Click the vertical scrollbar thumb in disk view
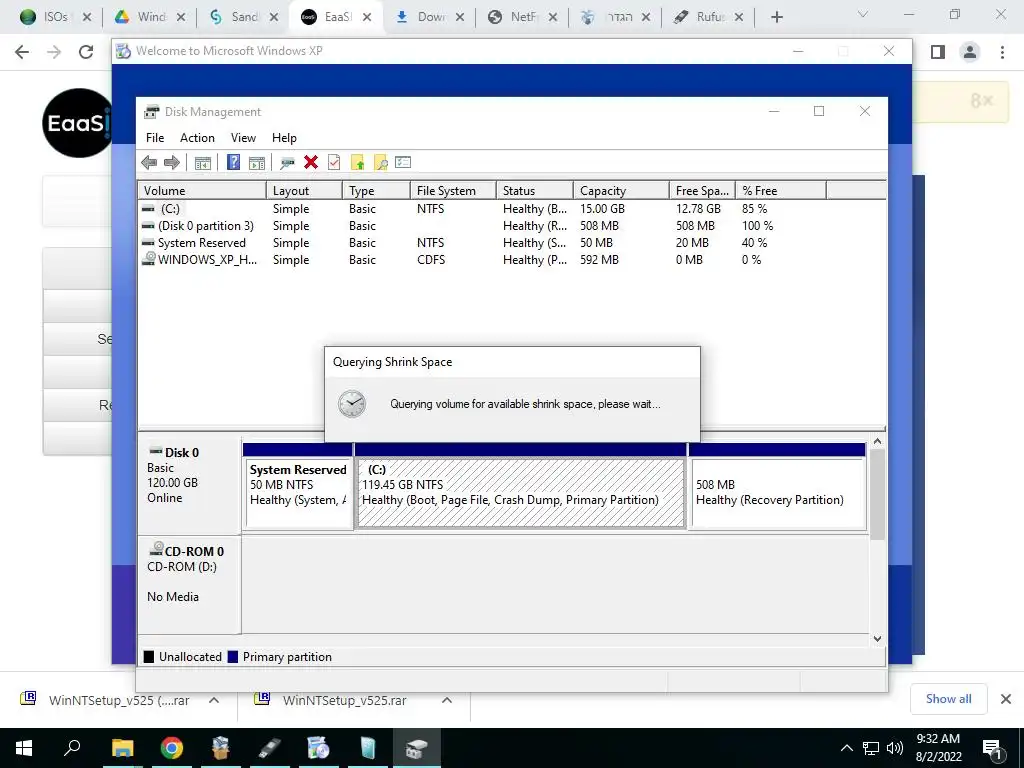This screenshot has width=1024, height=768. 878,494
